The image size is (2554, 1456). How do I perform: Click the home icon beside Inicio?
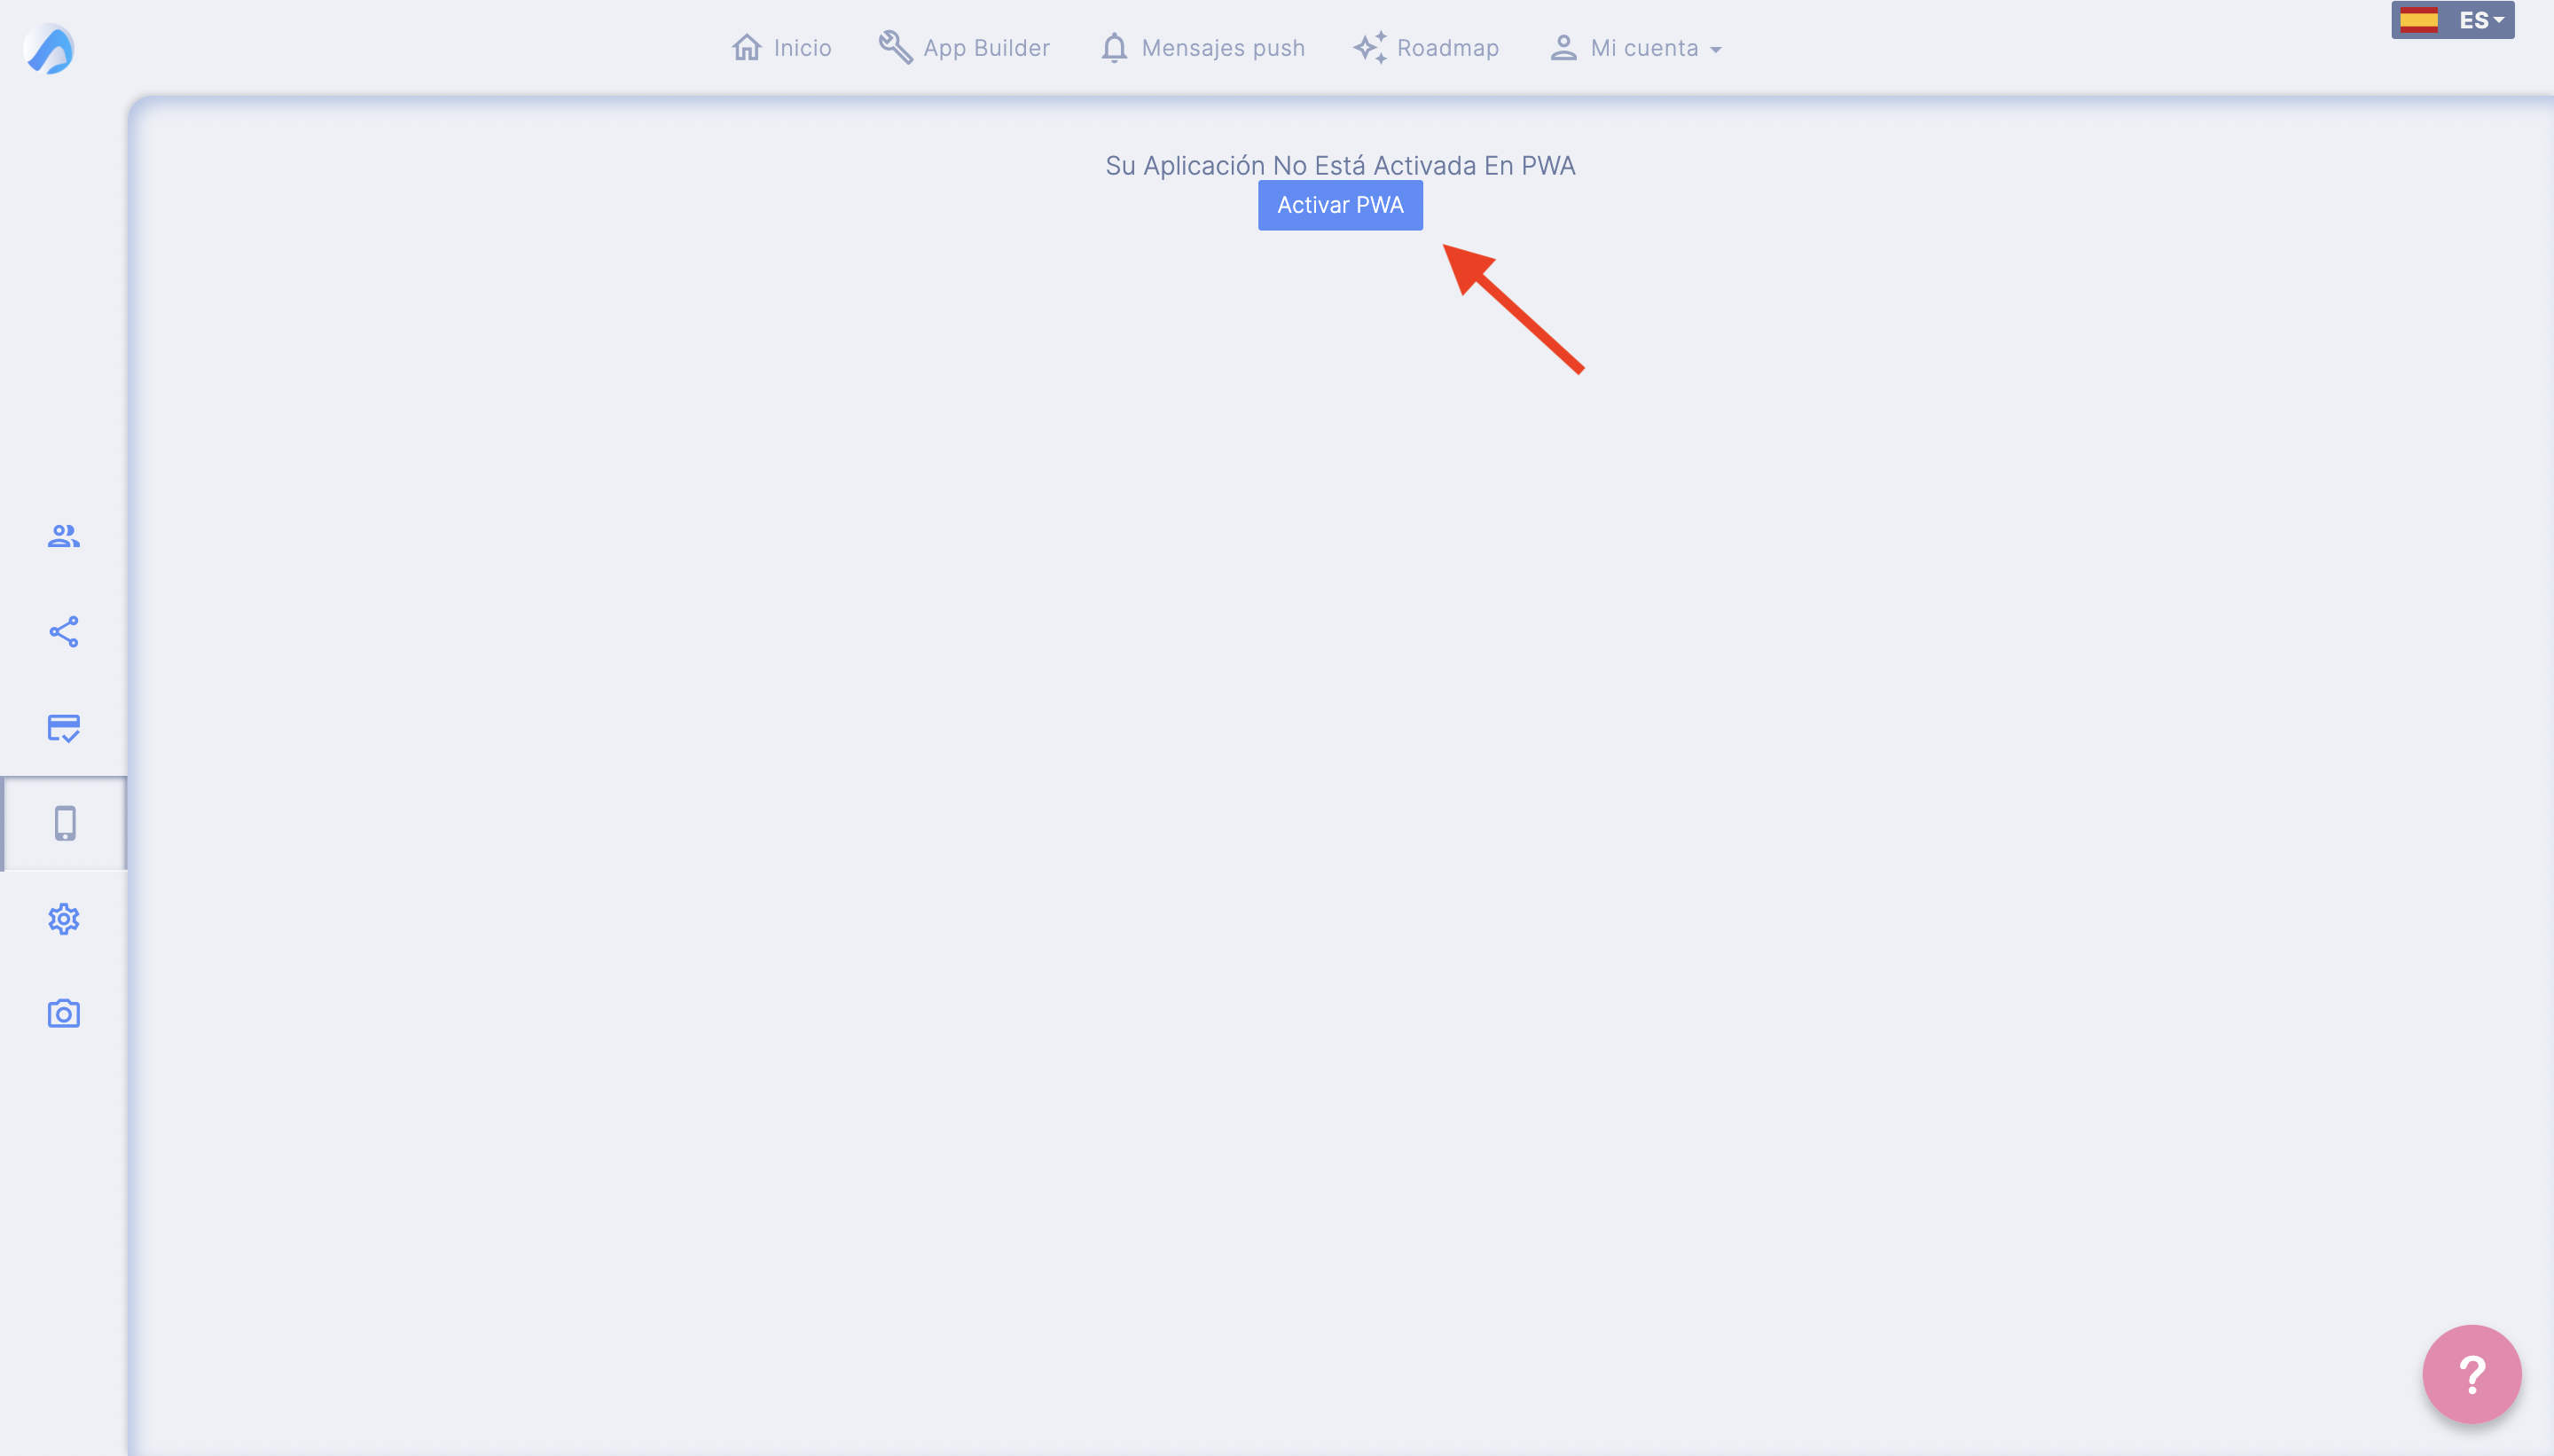pos(747,47)
